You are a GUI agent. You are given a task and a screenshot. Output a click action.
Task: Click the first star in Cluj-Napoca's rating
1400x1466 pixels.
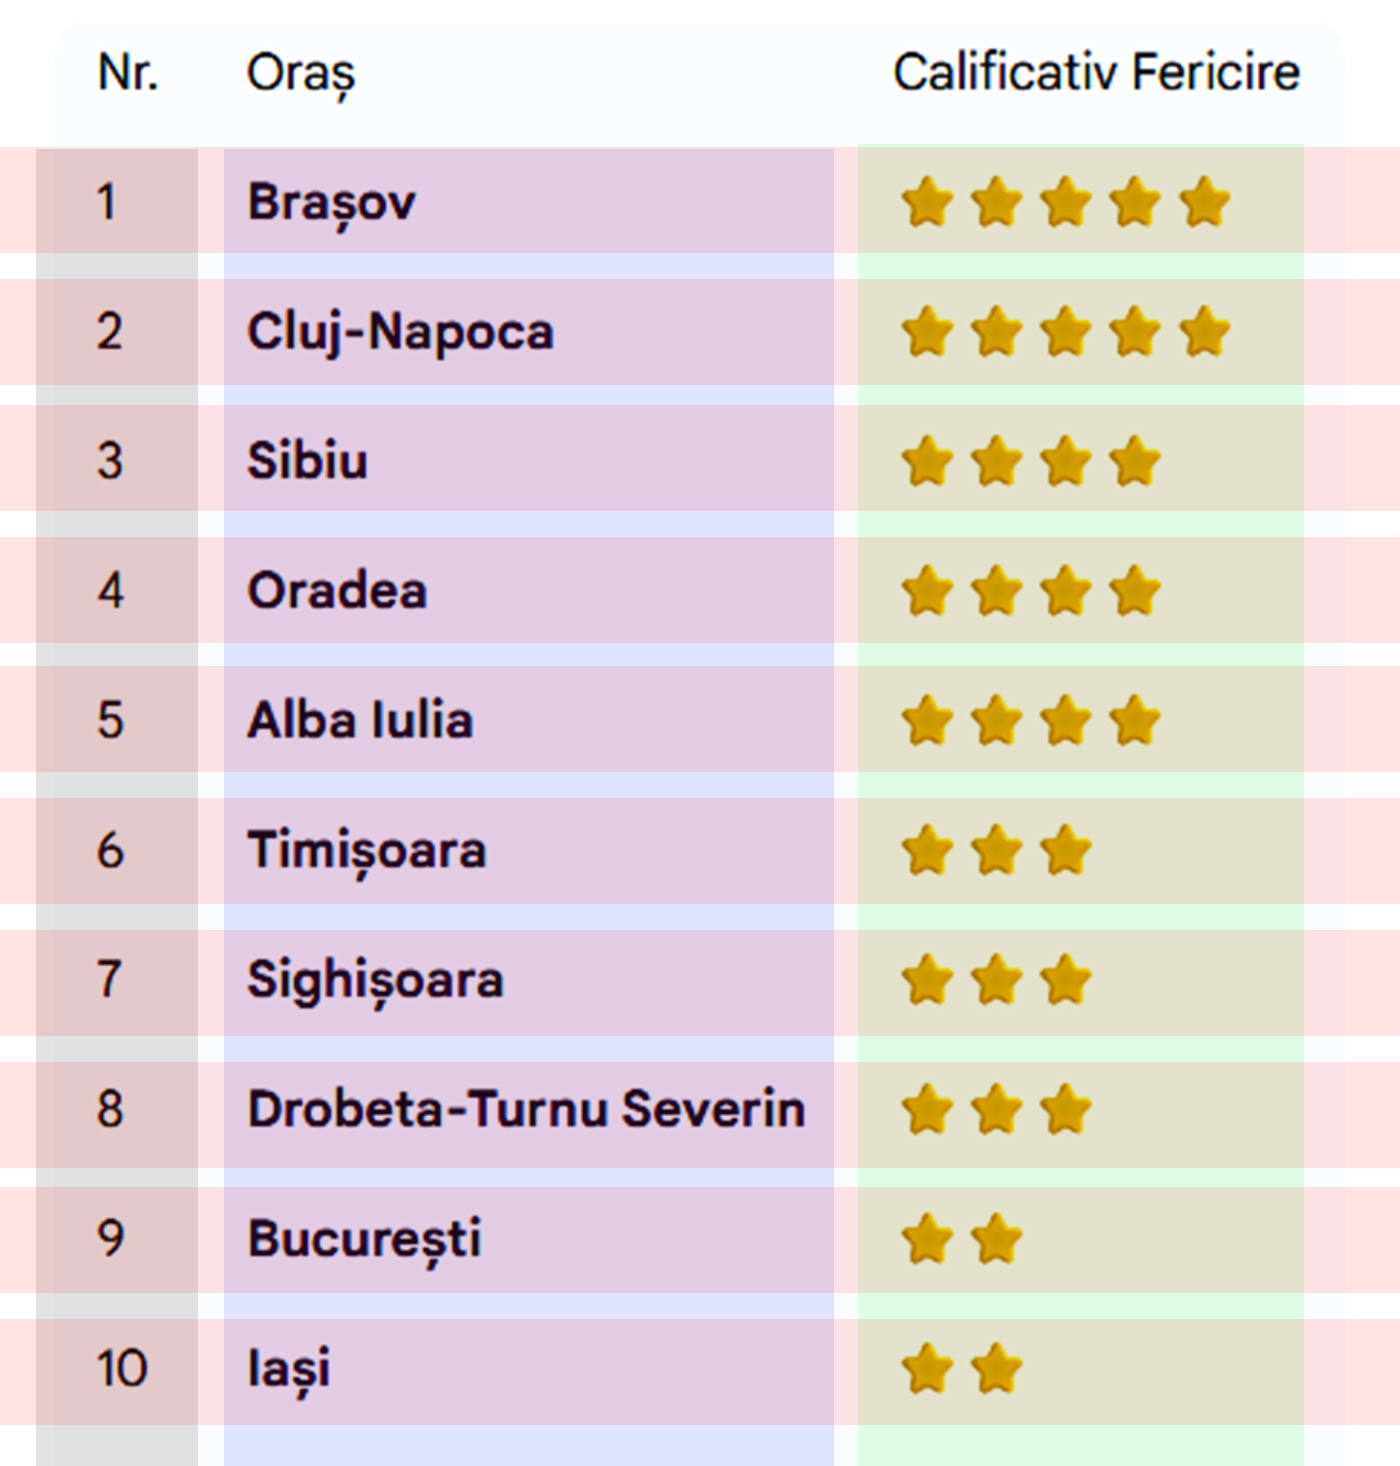[927, 333]
